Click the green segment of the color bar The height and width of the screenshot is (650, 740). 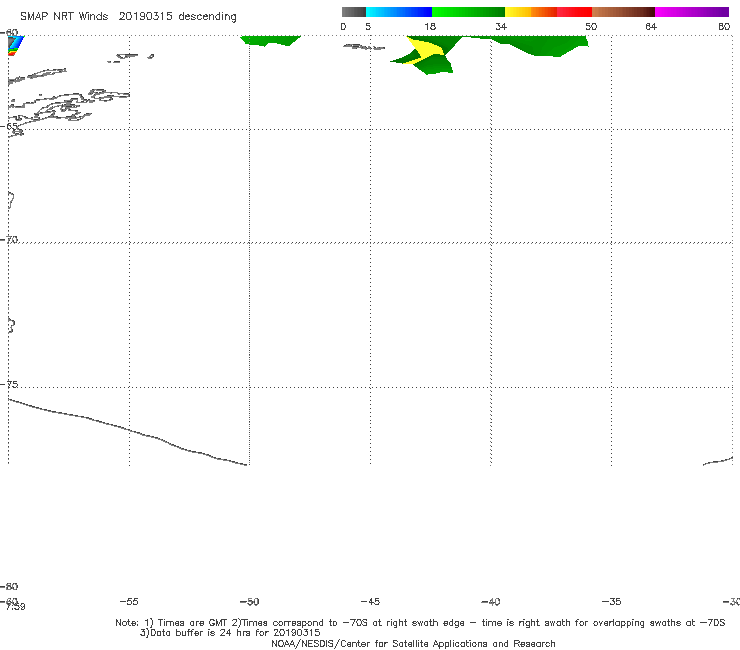point(468,12)
